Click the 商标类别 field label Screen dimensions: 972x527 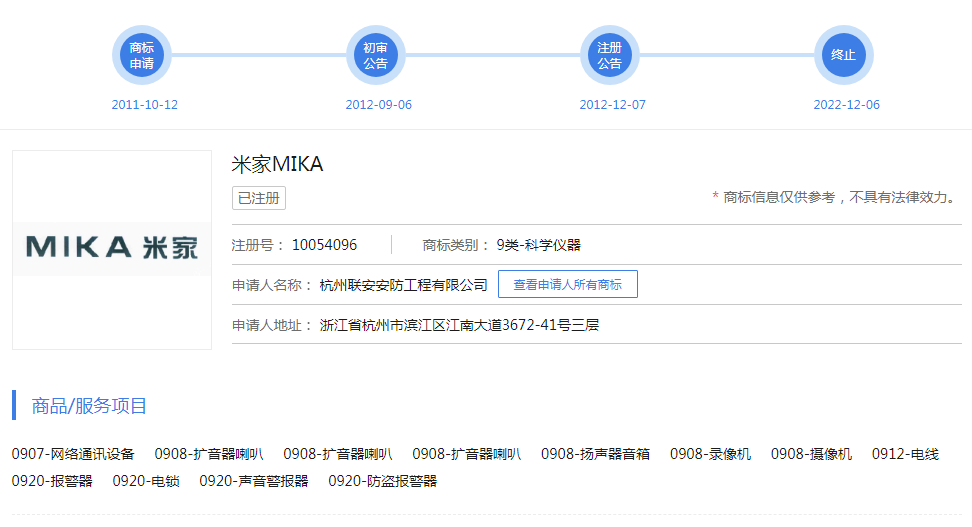[456, 245]
